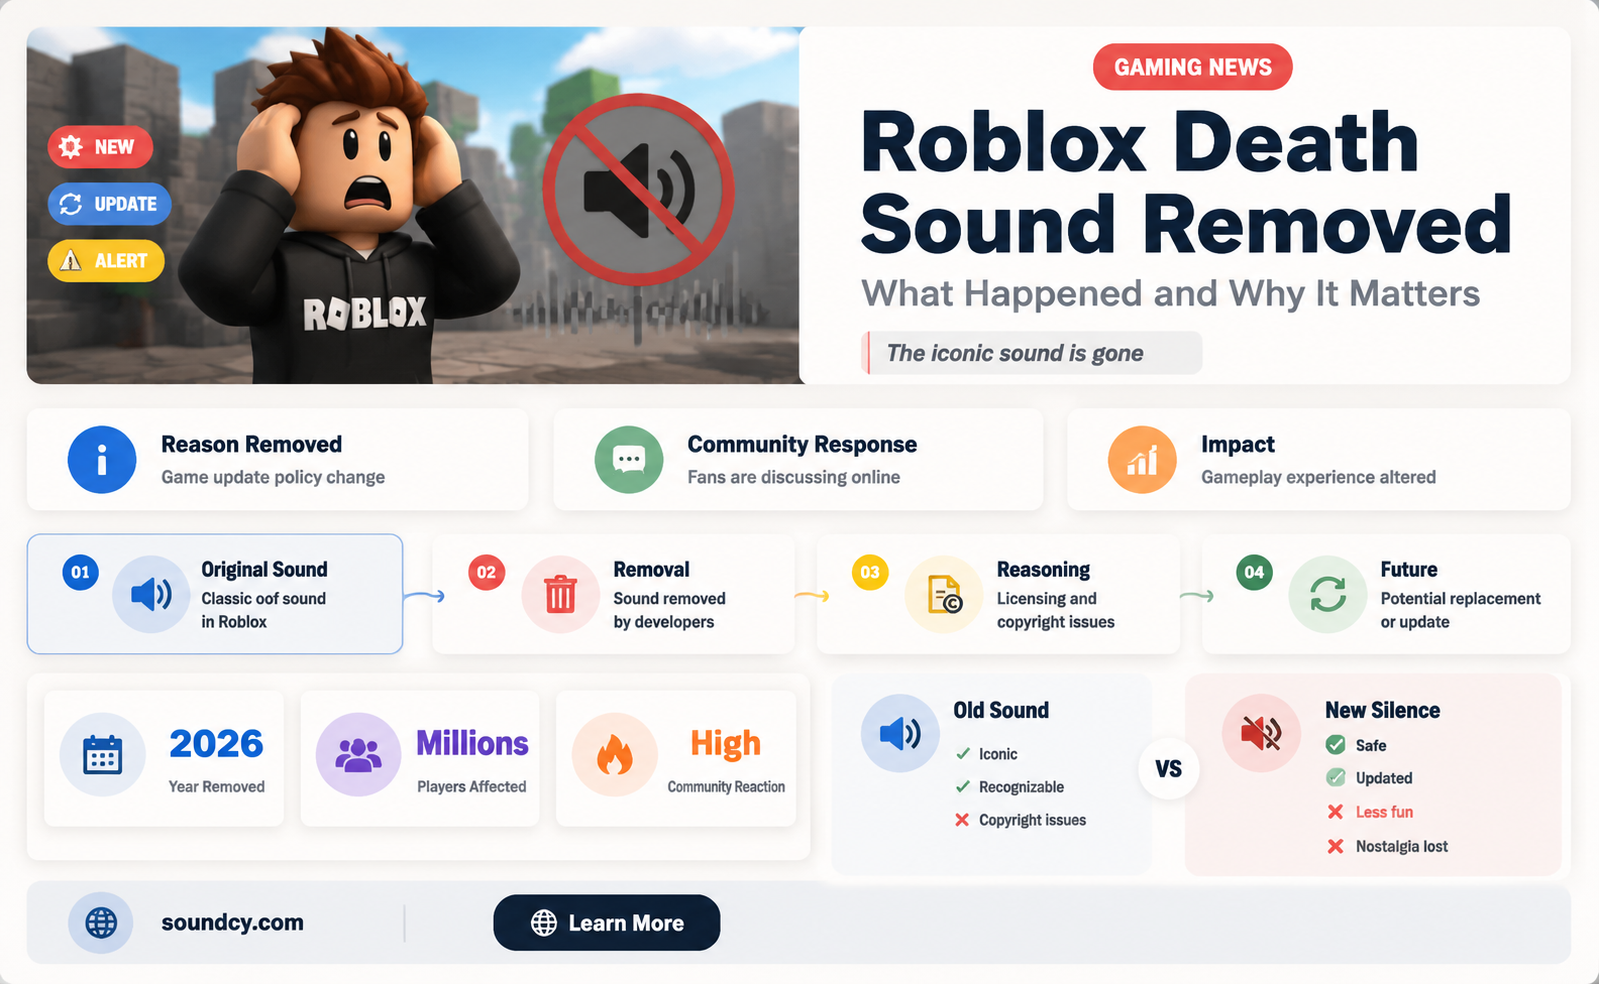Click the Reason Removed heading
This screenshot has height=984, width=1599.
[x=251, y=444]
